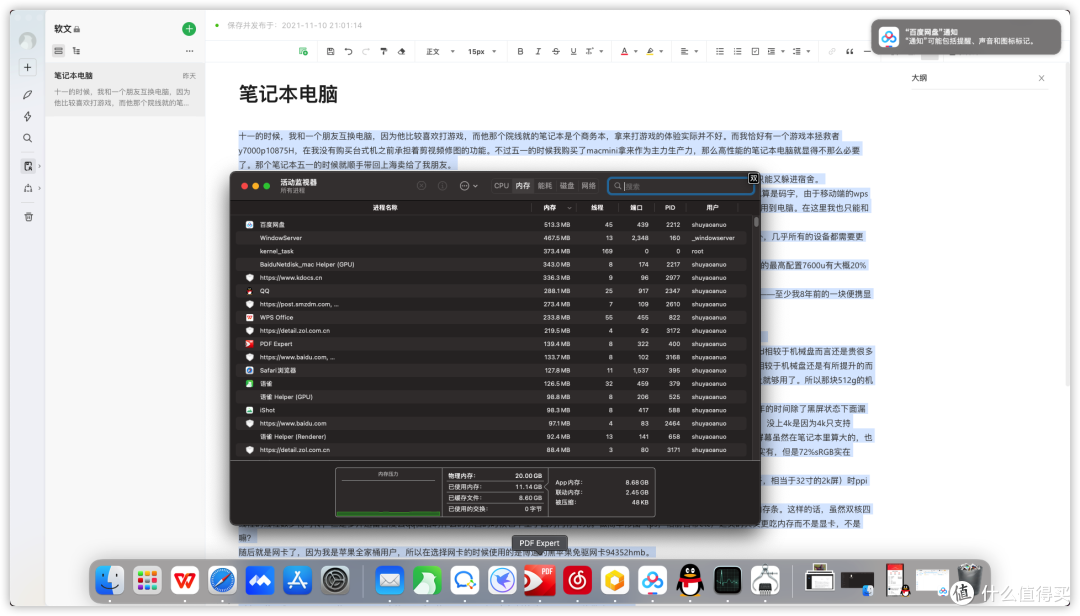
Task: Open the lightning quick-action tool in sidebar
Action: 27,117
